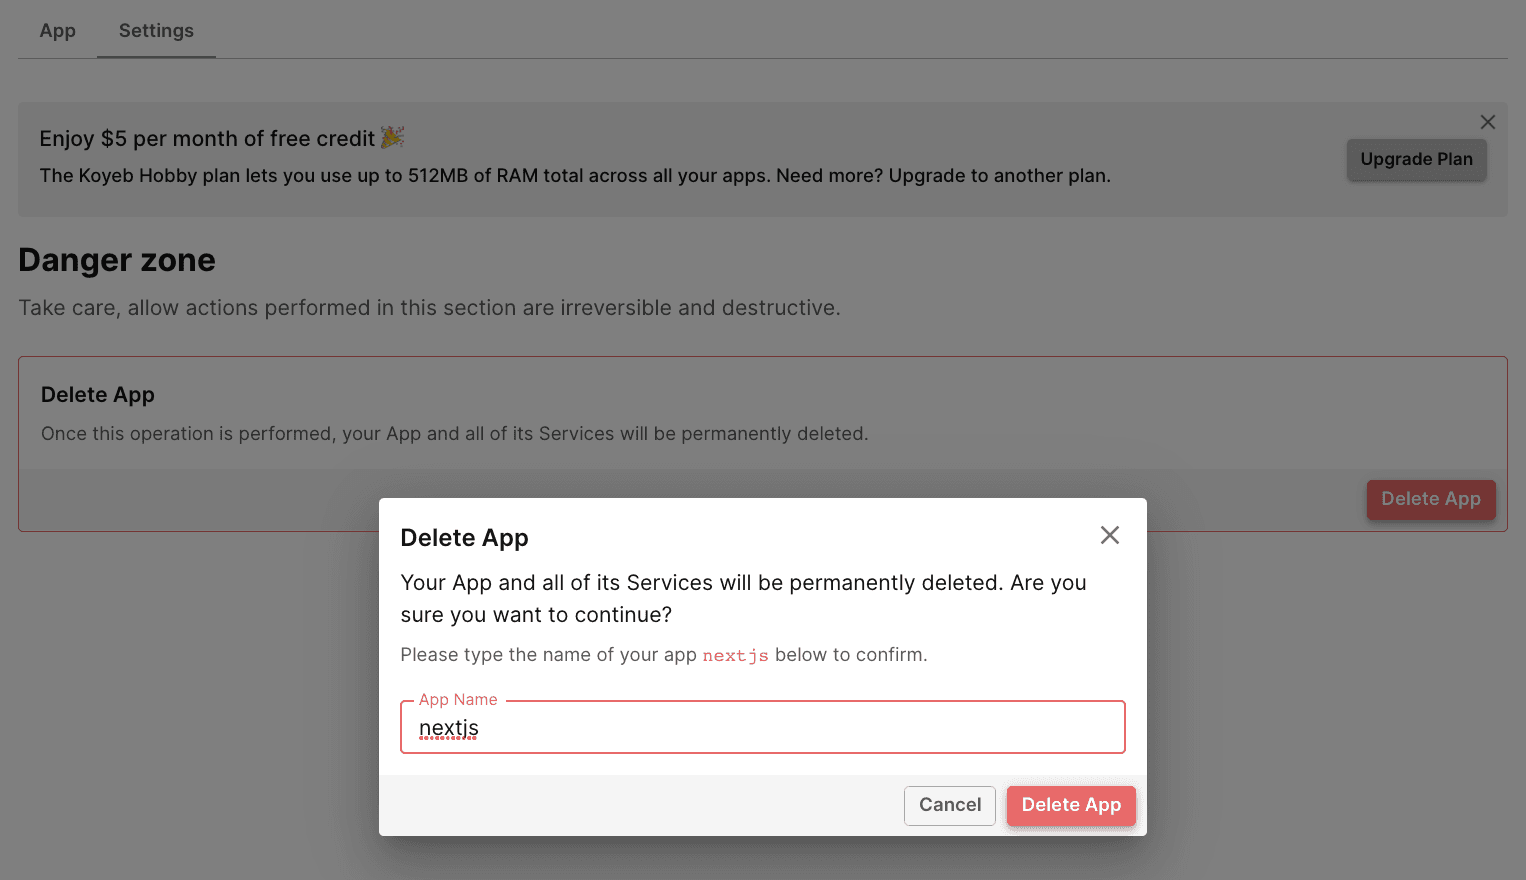
Task: Cancel the app deletion dialog
Action: pos(949,805)
